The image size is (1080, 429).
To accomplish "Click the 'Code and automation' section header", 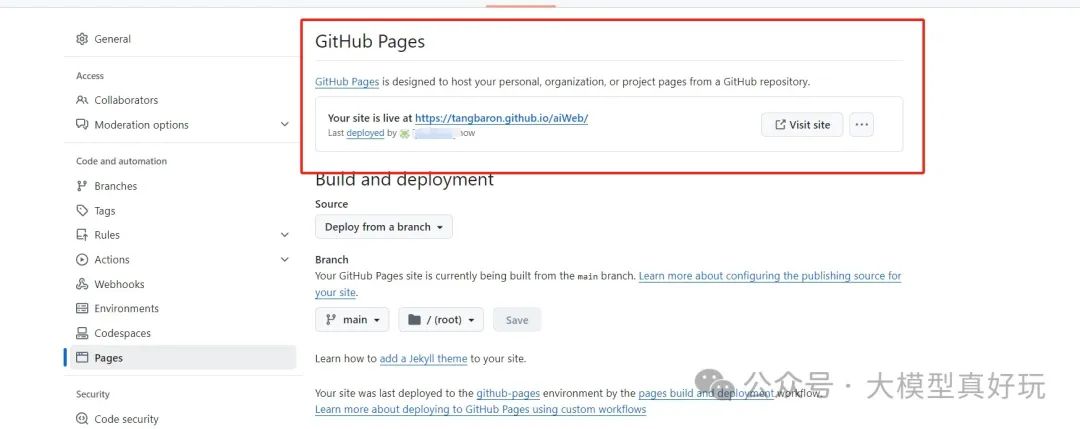I will coord(121,161).
